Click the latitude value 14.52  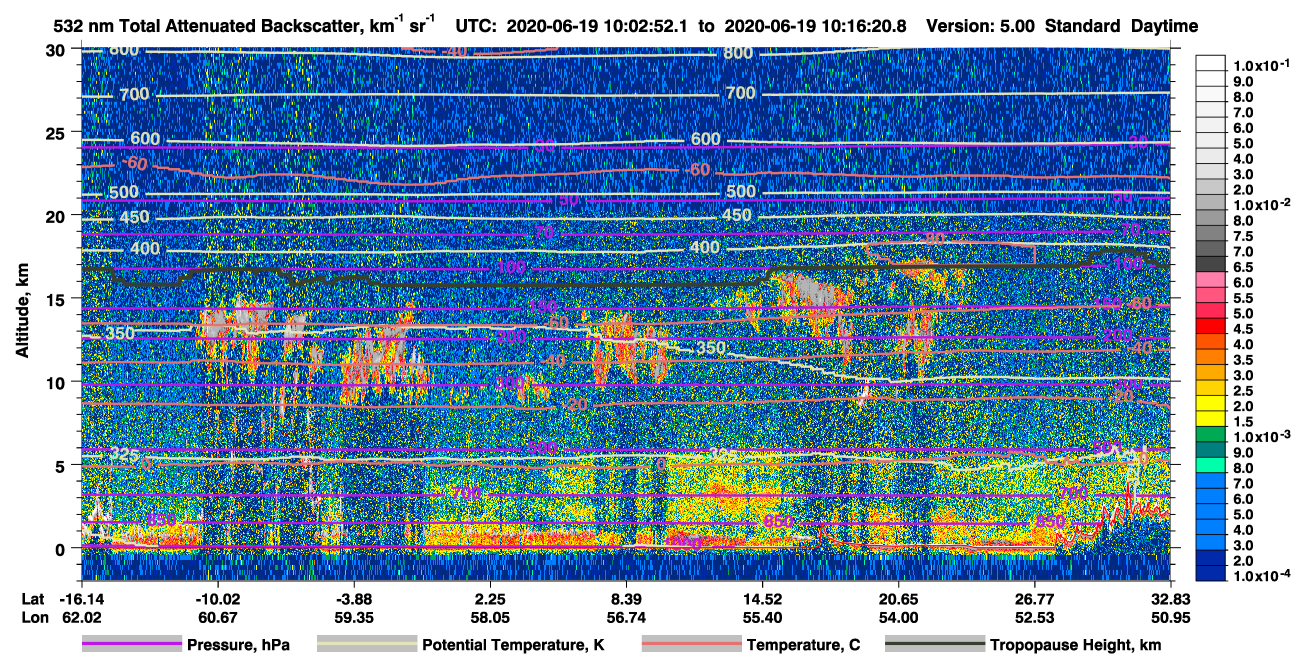[762, 598]
